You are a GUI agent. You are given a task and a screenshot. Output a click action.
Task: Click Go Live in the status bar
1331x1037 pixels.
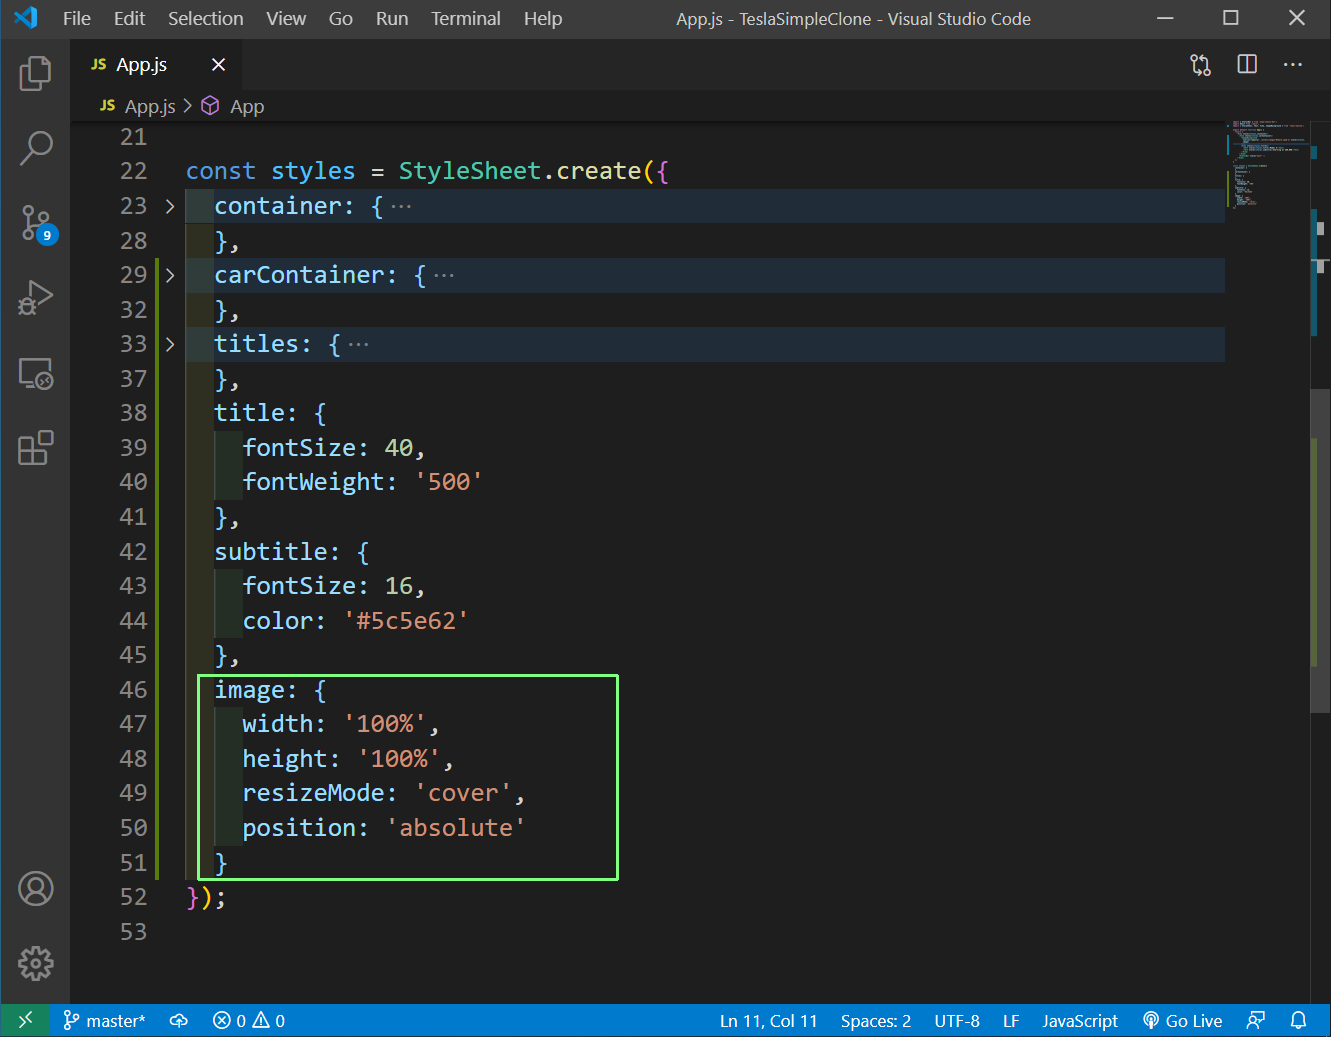[x=1183, y=1020]
